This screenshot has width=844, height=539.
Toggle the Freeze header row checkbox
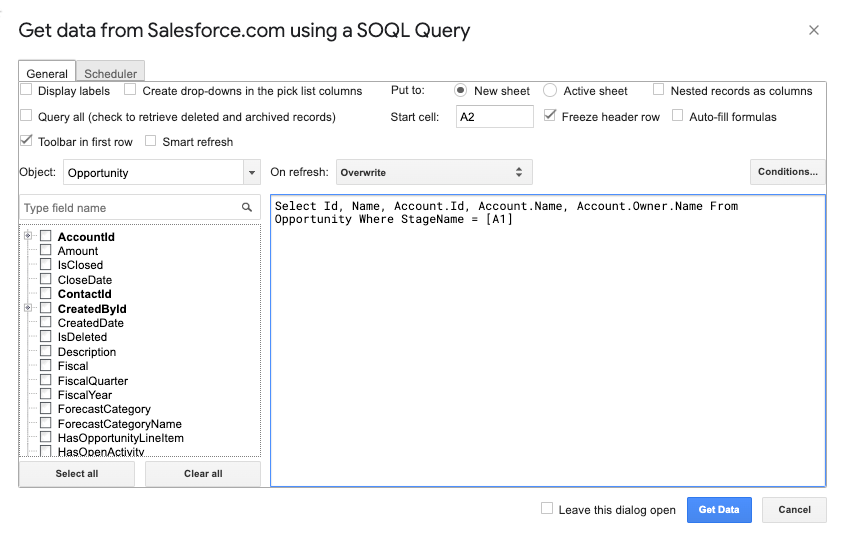coord(551,116)
